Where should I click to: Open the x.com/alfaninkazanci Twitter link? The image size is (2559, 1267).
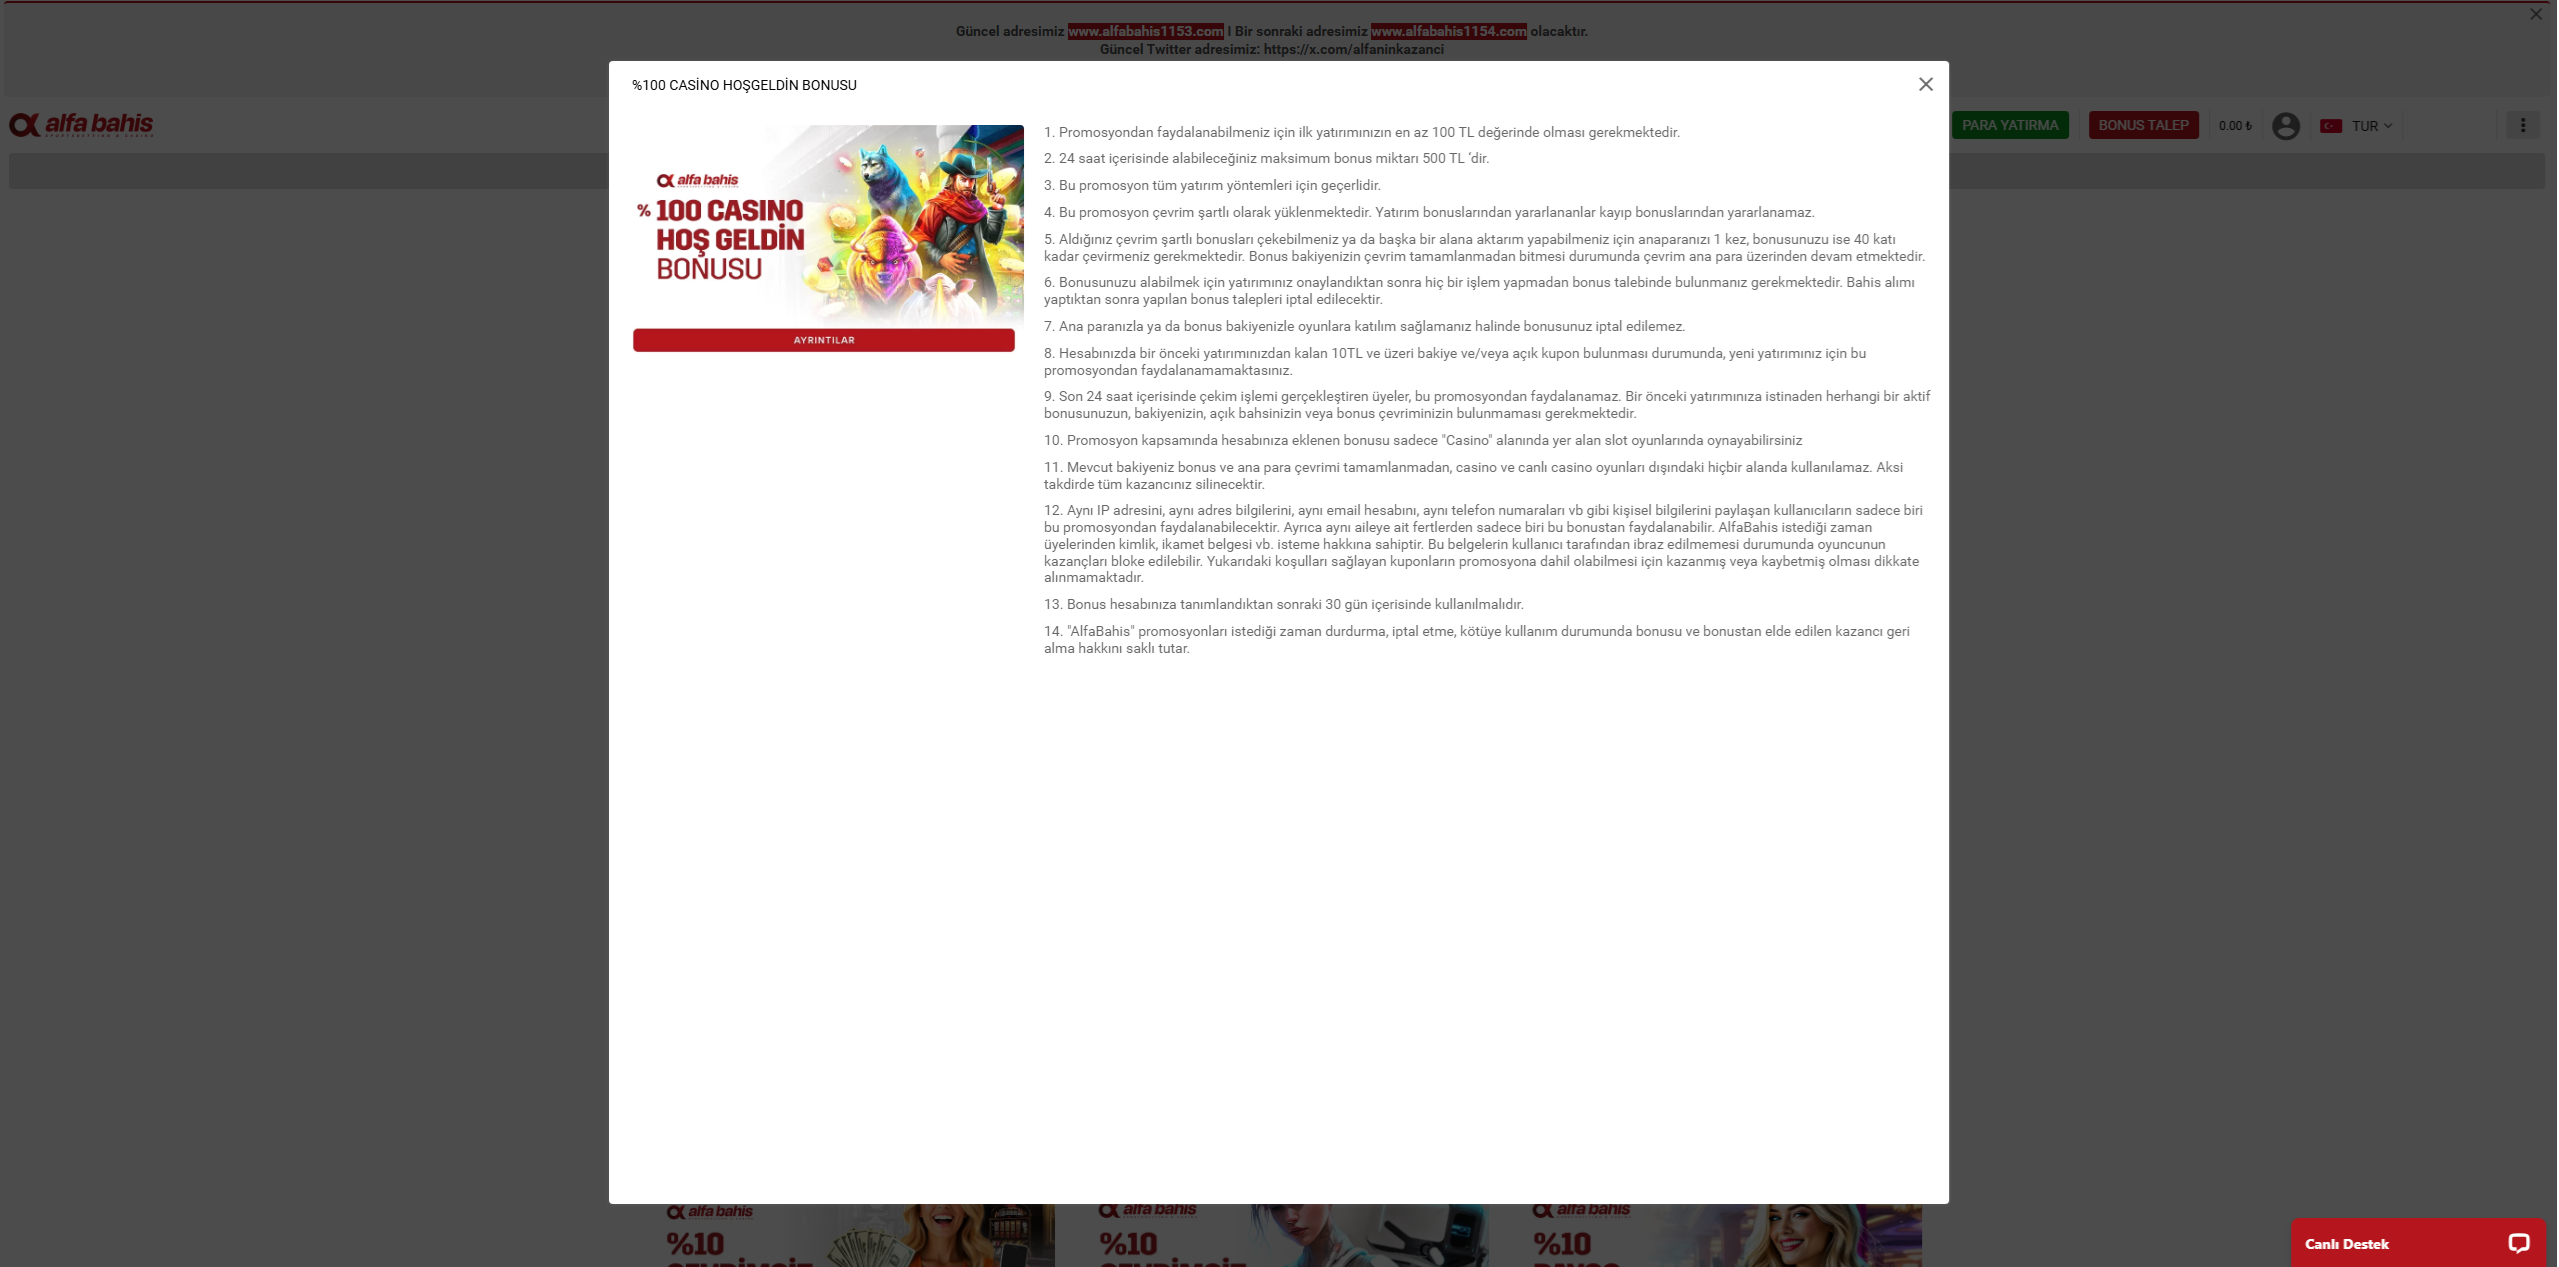pos(1353,49)
